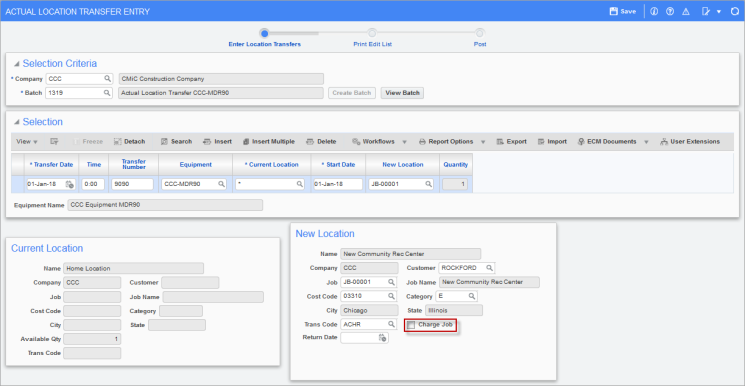Click Search in the Selection toolbar
The height and width of the screenshot is (386, 745).
(176, 141)
